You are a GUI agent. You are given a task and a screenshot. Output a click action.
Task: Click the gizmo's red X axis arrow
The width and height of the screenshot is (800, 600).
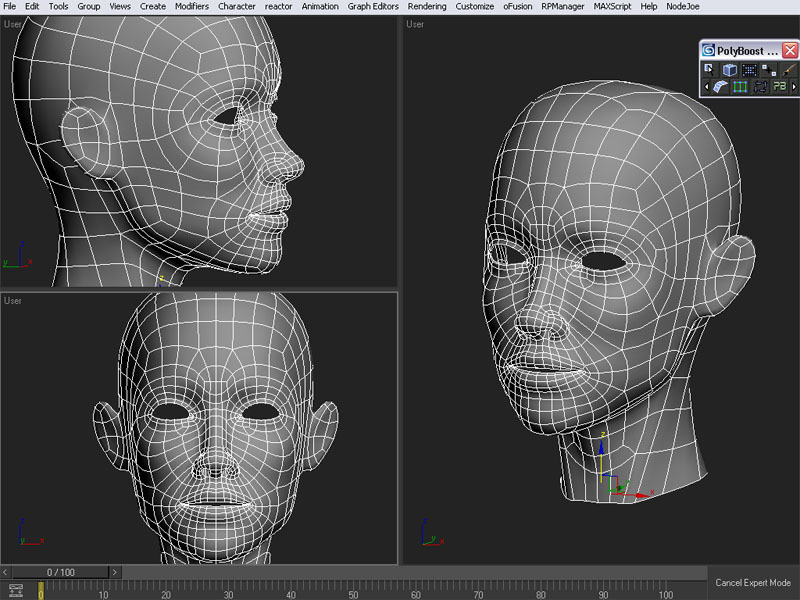(642, 495)
